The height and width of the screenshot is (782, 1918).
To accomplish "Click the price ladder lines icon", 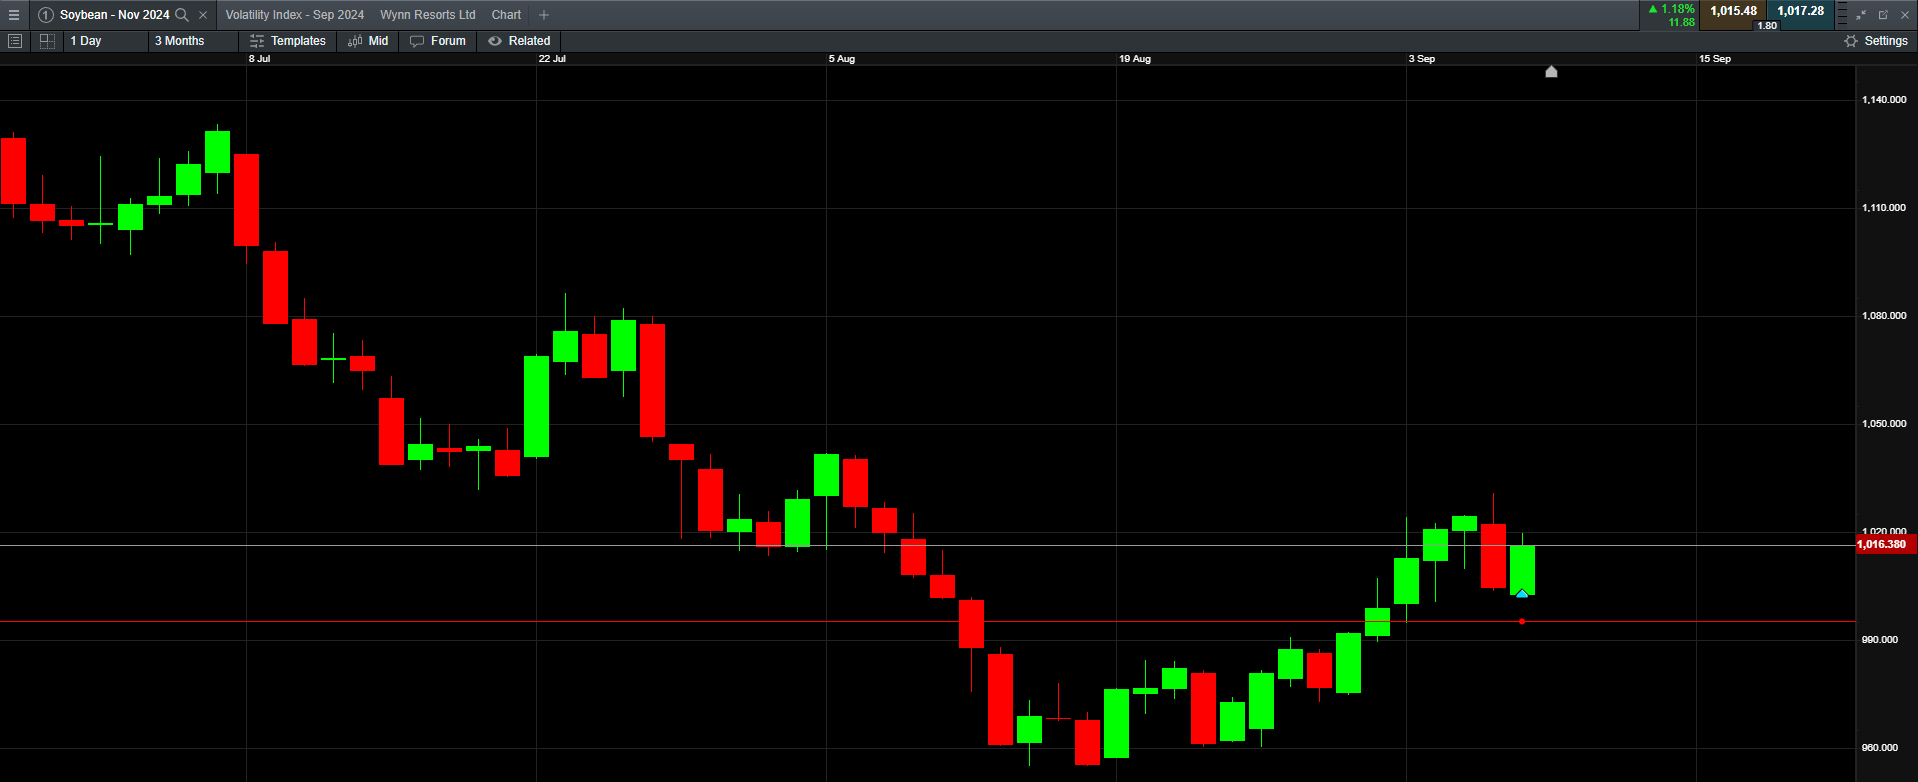I will [x=1842, y=15].
